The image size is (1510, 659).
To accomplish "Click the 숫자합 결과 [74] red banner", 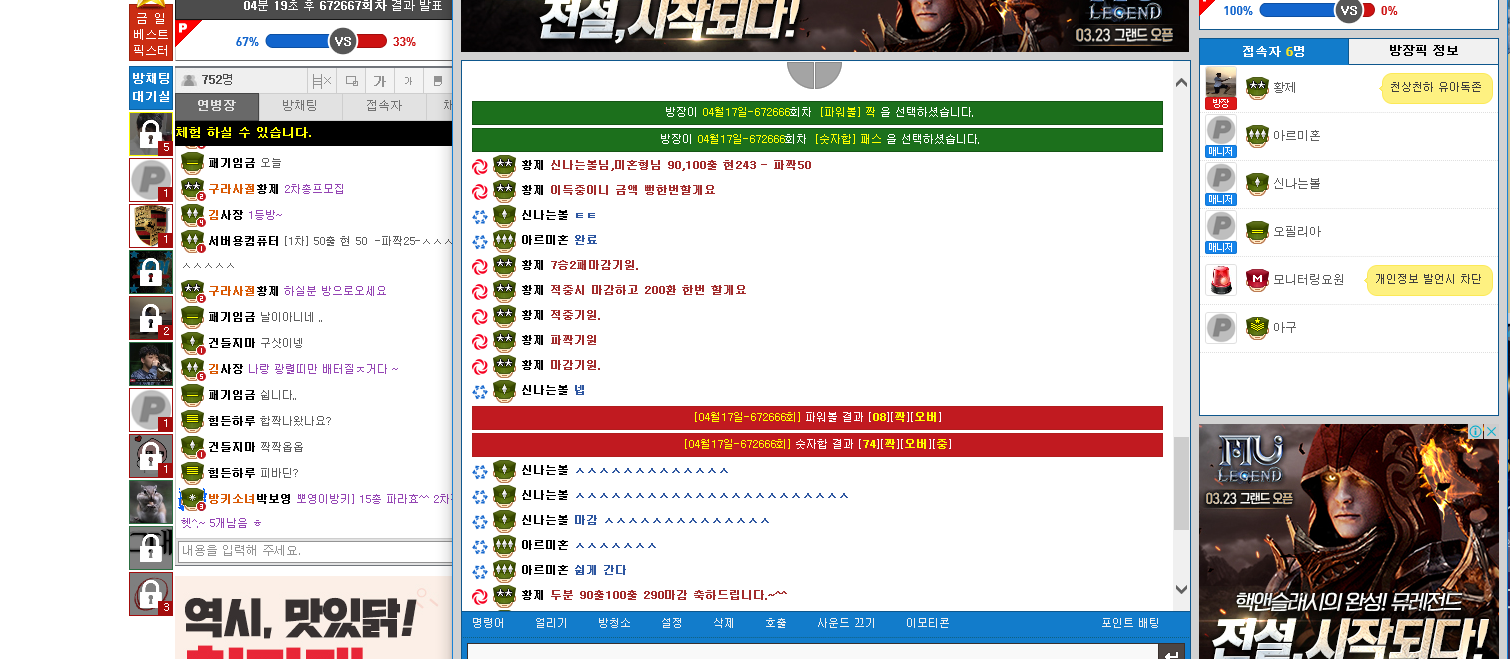I will coord(817,444).
